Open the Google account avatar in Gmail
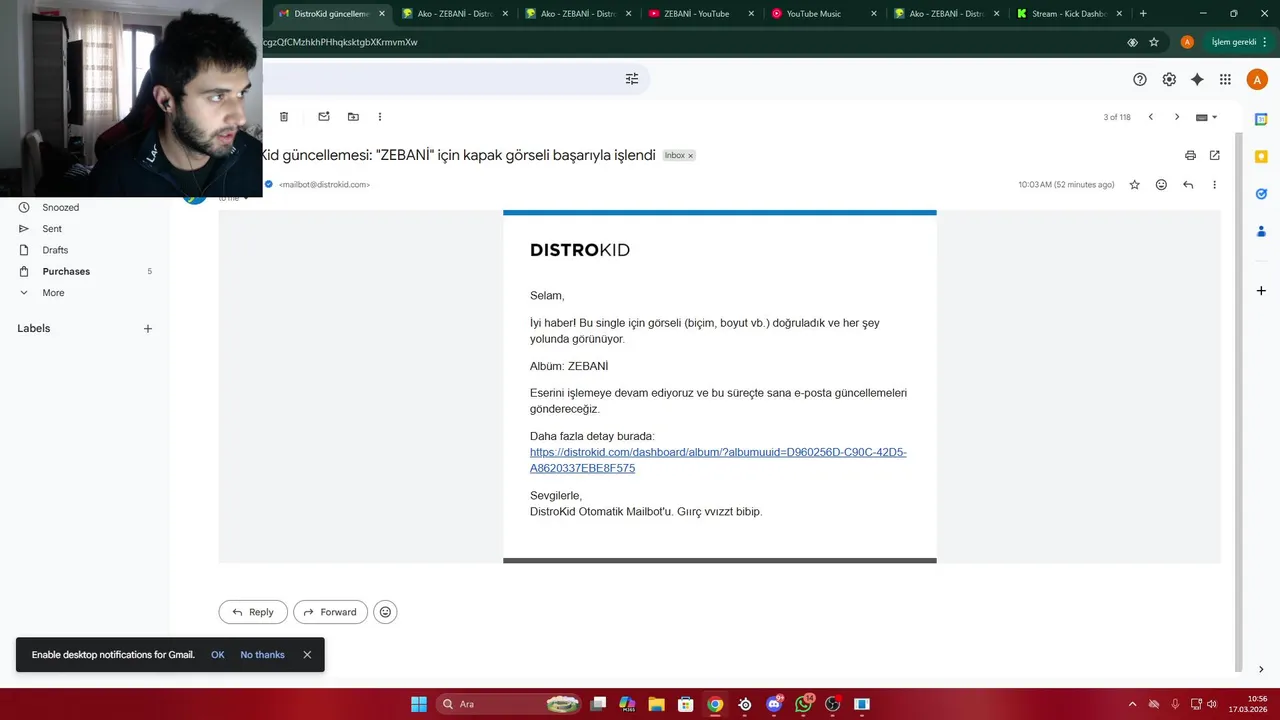This screenshot has width=1280, height=720. [1257, 79]
